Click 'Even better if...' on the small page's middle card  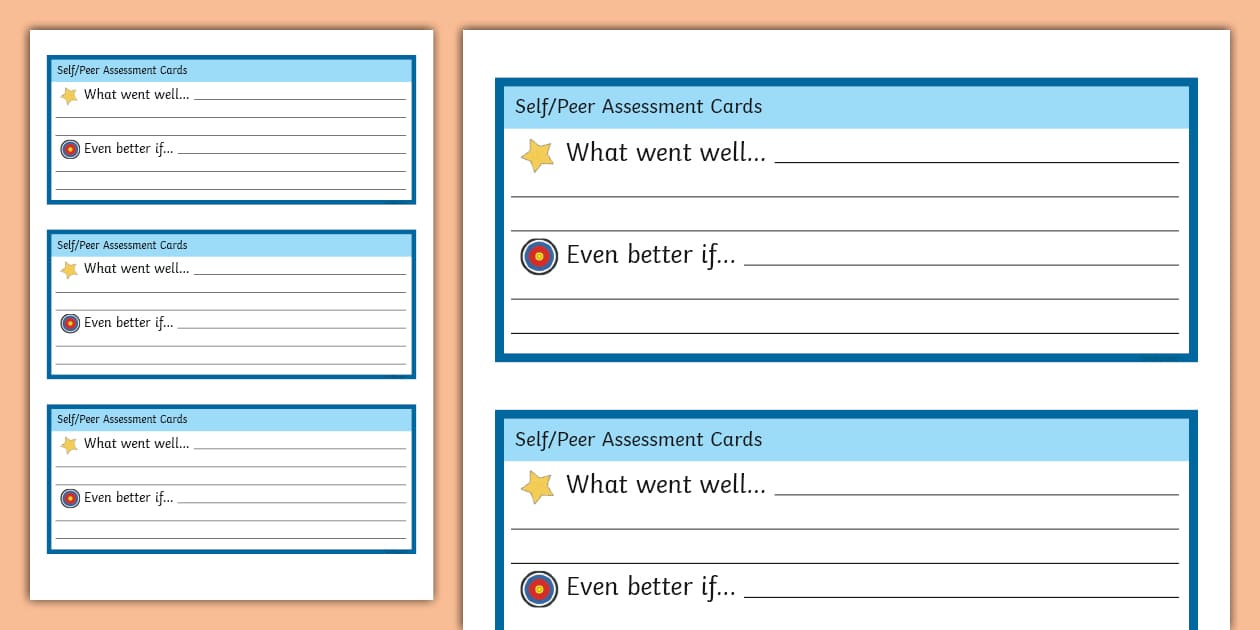click(128, 323)
